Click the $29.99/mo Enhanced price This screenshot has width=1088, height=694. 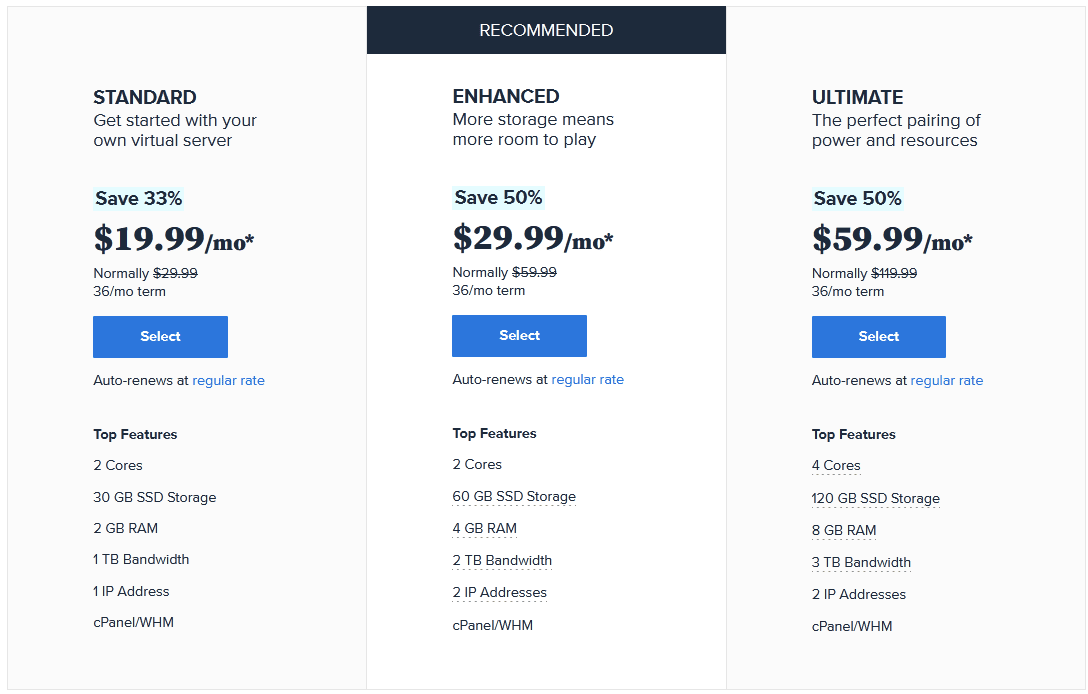pyautogui.click(x=532, y=239)
